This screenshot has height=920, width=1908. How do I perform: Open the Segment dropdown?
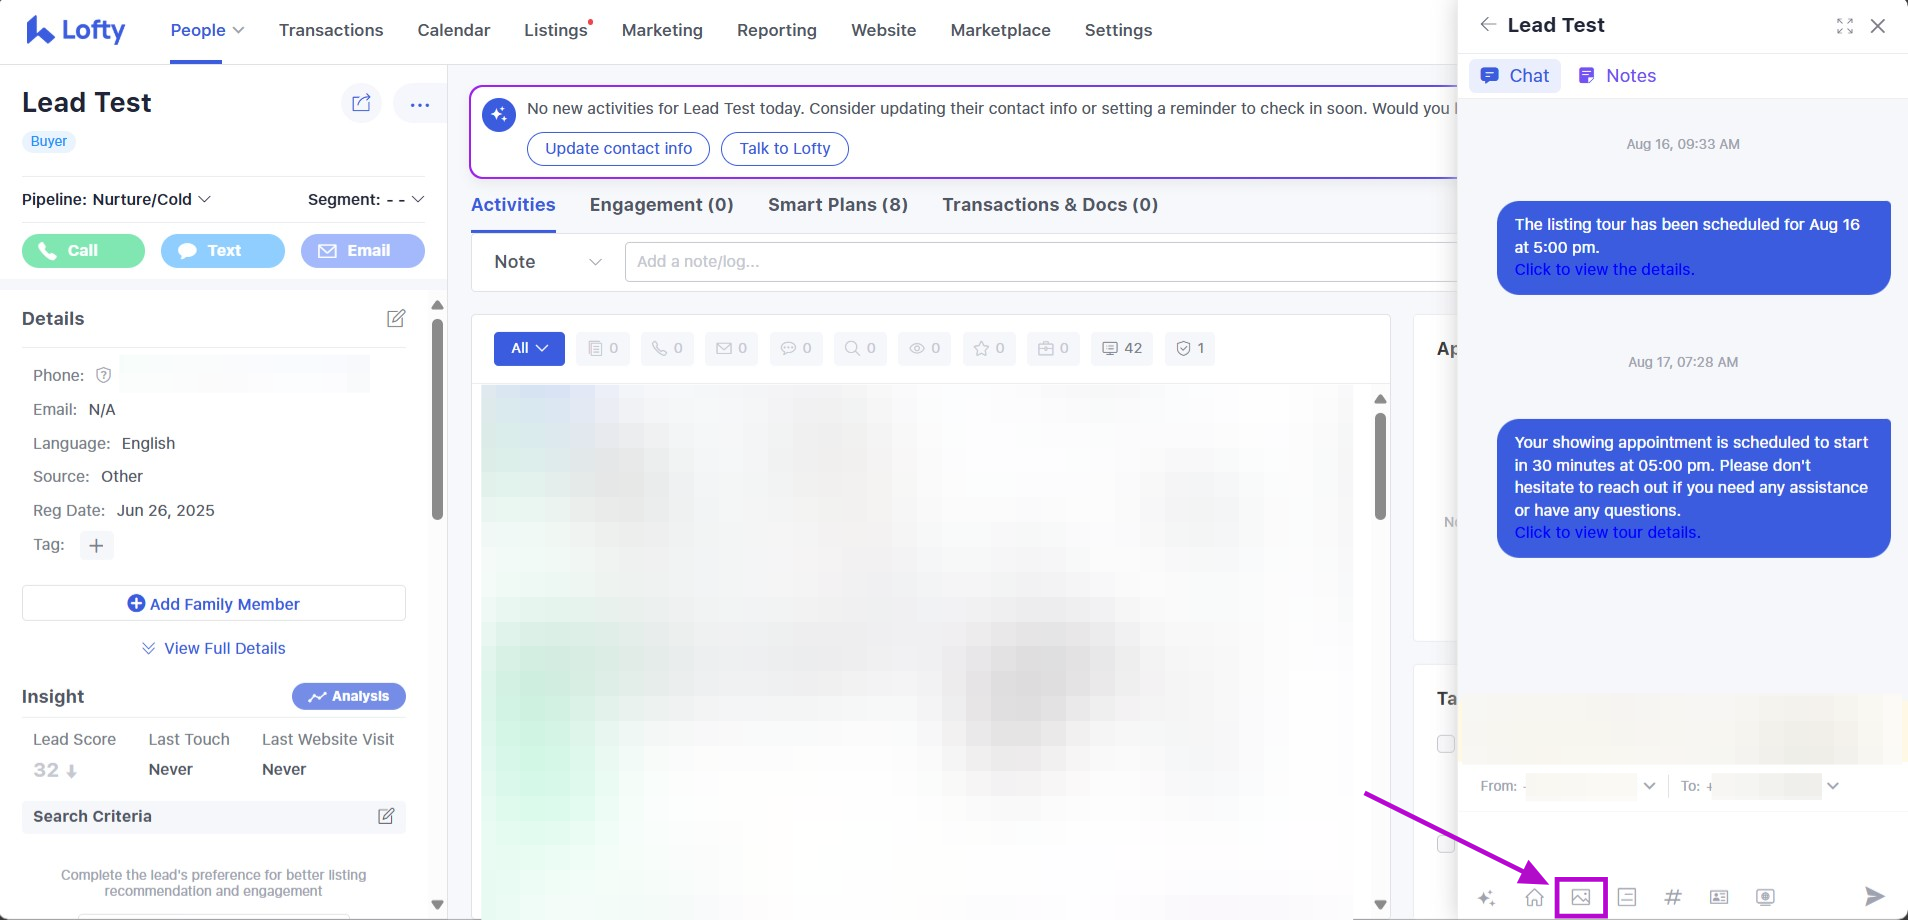366,199
